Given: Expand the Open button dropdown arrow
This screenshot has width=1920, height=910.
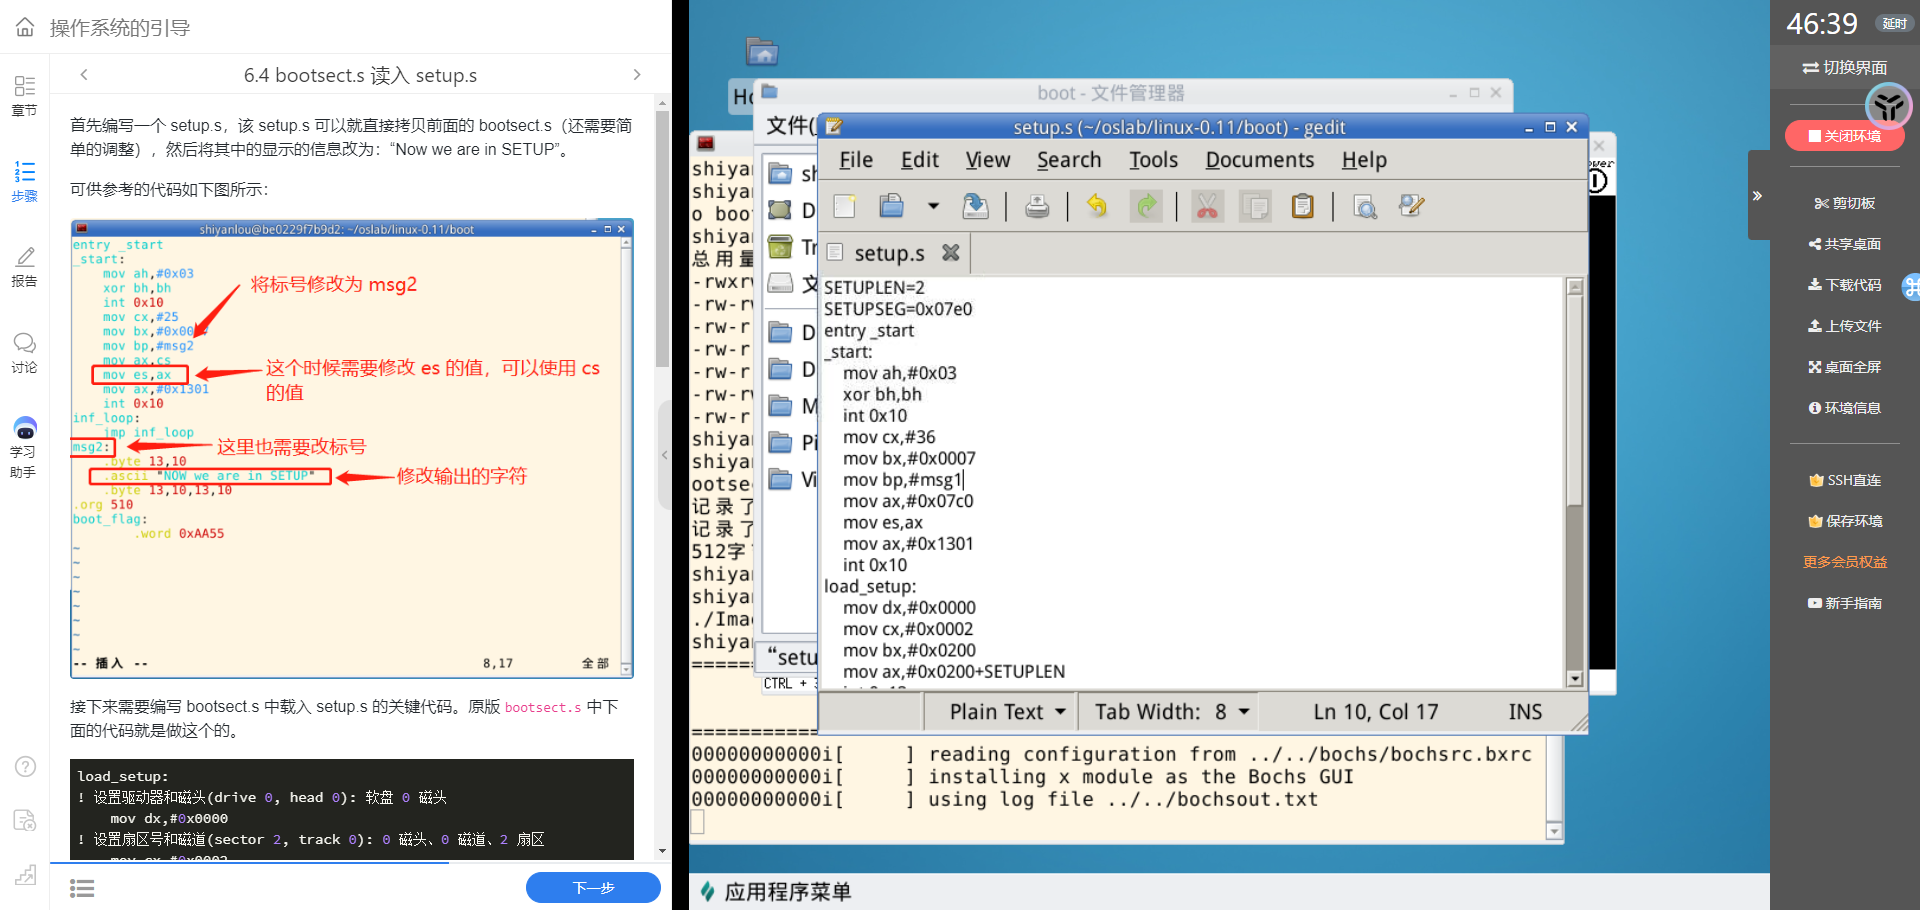Looking at the screenshot, I should pos(933,206).
